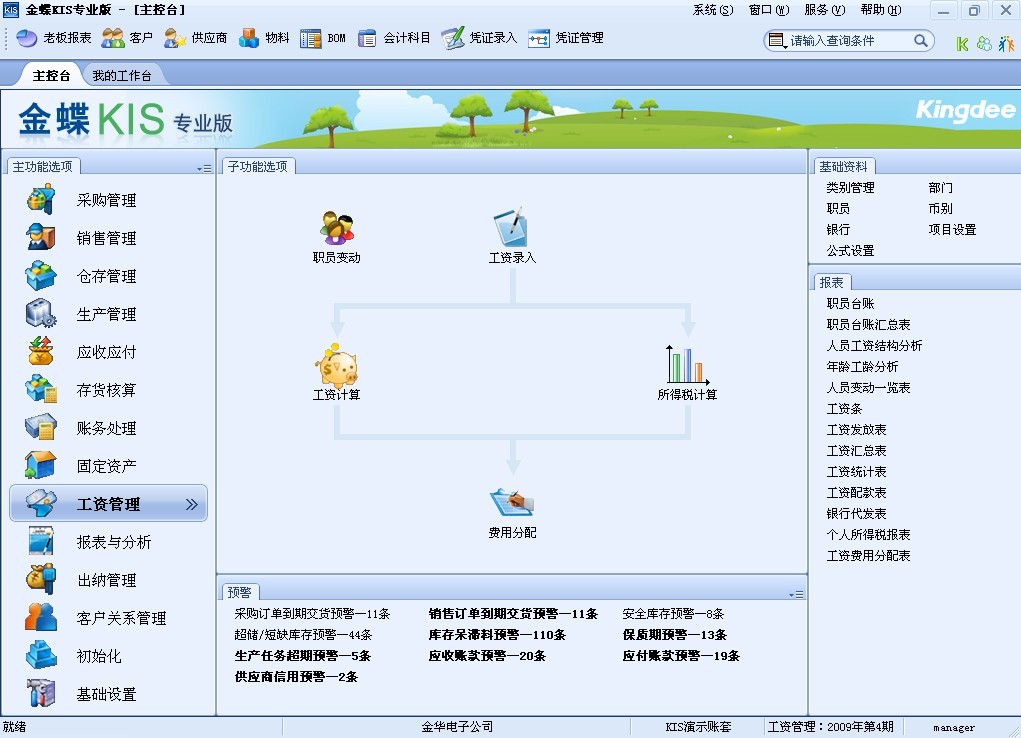This screenshot has width=1021, height=738.
Task: Click the 物料 toolbar icon
Action: tap(264, 38)
